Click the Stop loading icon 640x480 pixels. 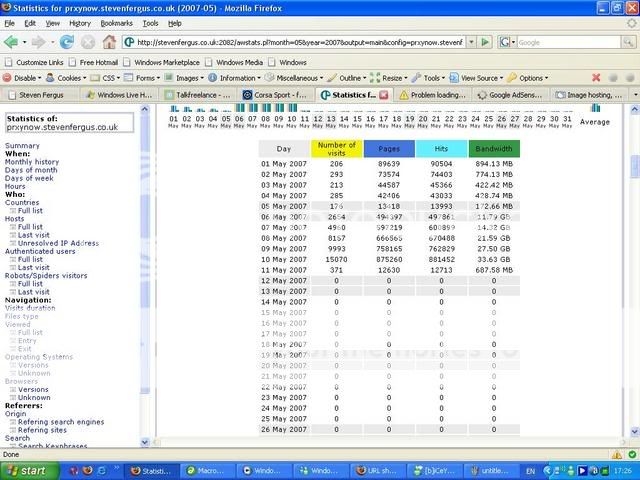coord(88,42)
